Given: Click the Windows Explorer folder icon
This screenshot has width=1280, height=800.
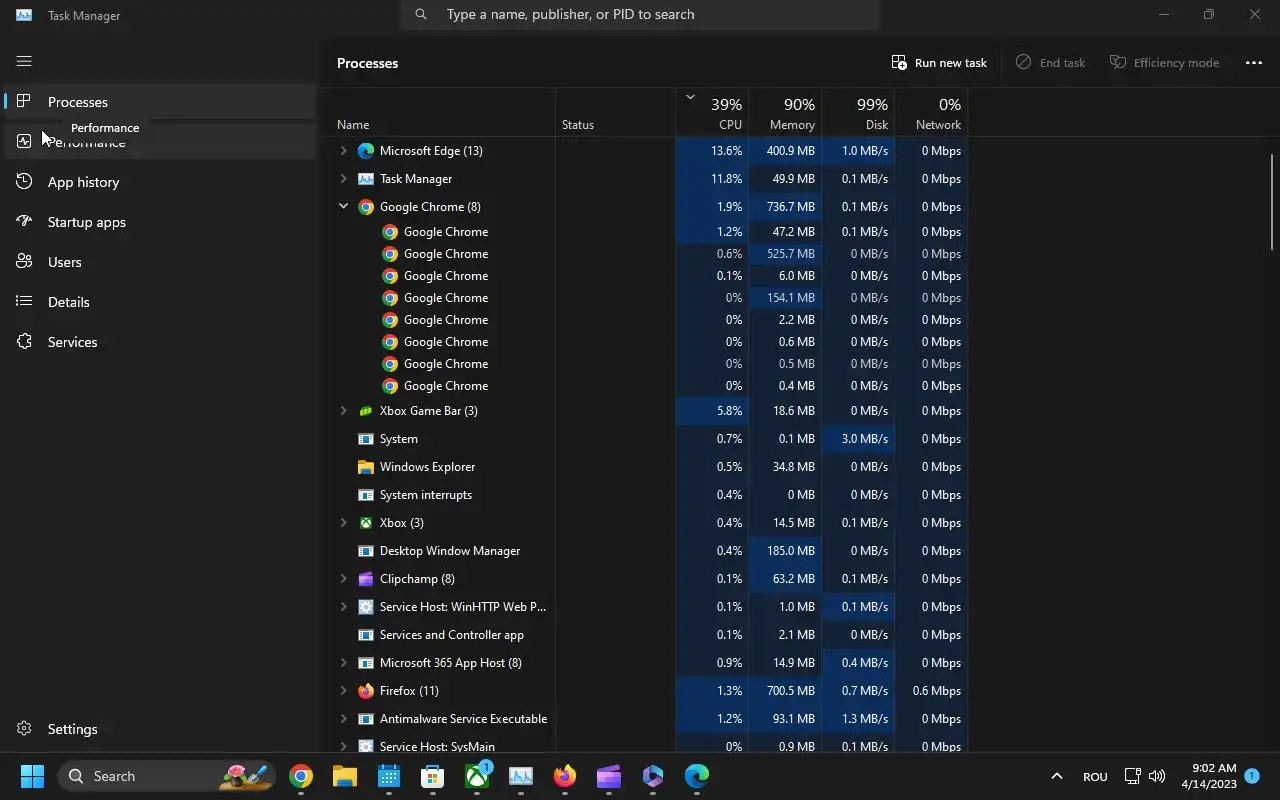Looking at the screenshot, I should (x=366, y=467).
